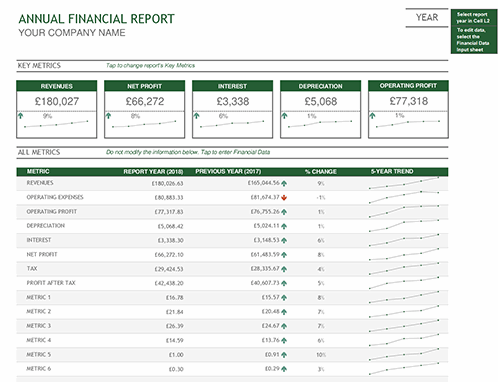This screenshot has width=498, height=382.
Task: Click the trend sparkline in Metric 6 row
Action: 404,369
